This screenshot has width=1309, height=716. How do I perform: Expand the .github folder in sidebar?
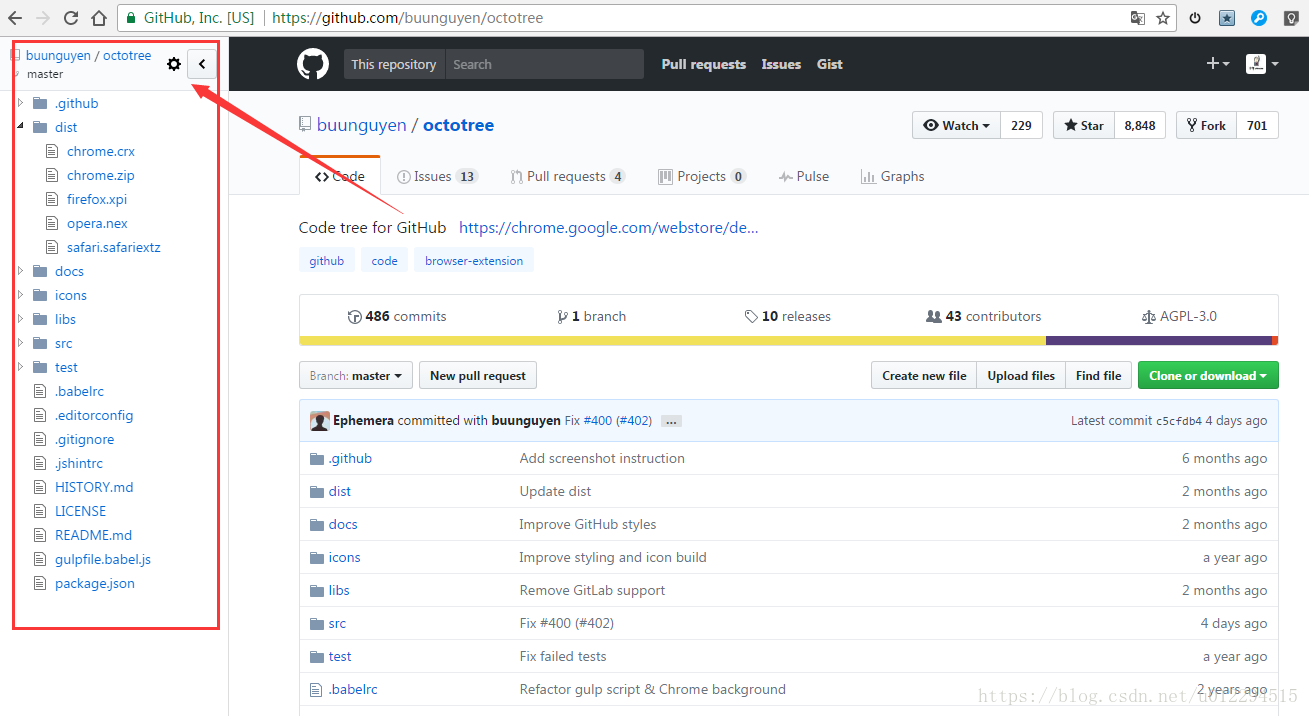[20, 103]
